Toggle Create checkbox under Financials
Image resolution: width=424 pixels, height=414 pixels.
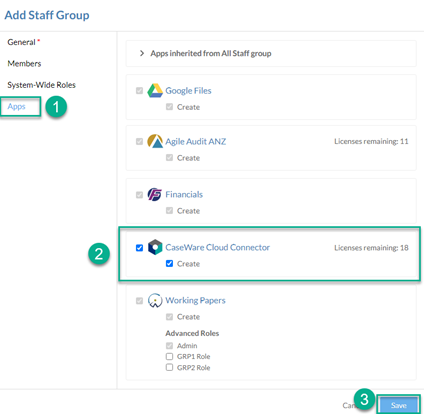pos(169,210)
